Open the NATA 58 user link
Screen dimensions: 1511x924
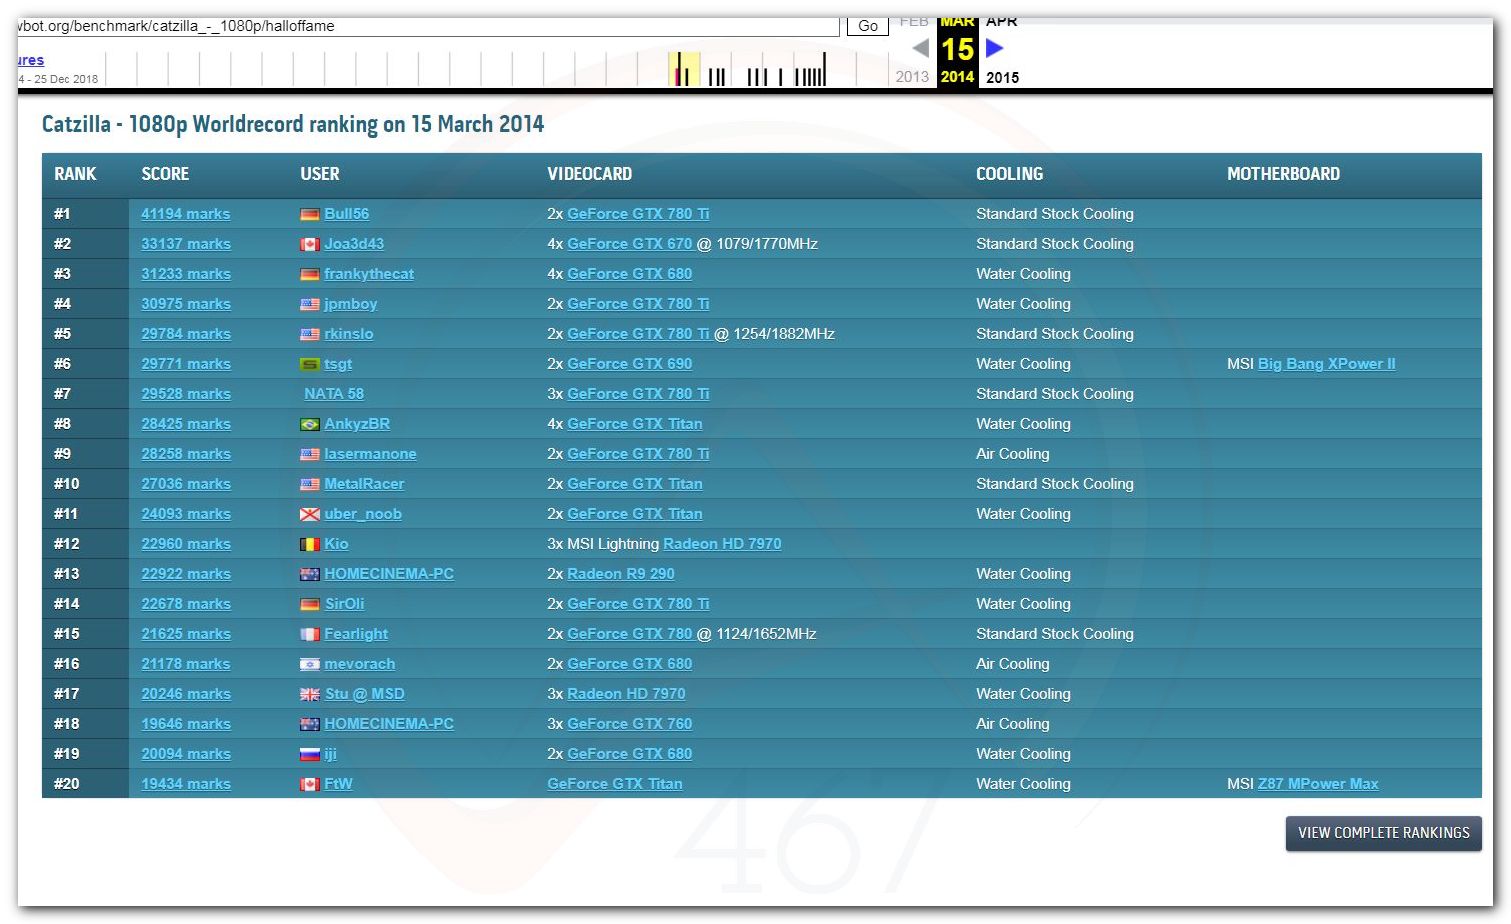pos(334,394)
